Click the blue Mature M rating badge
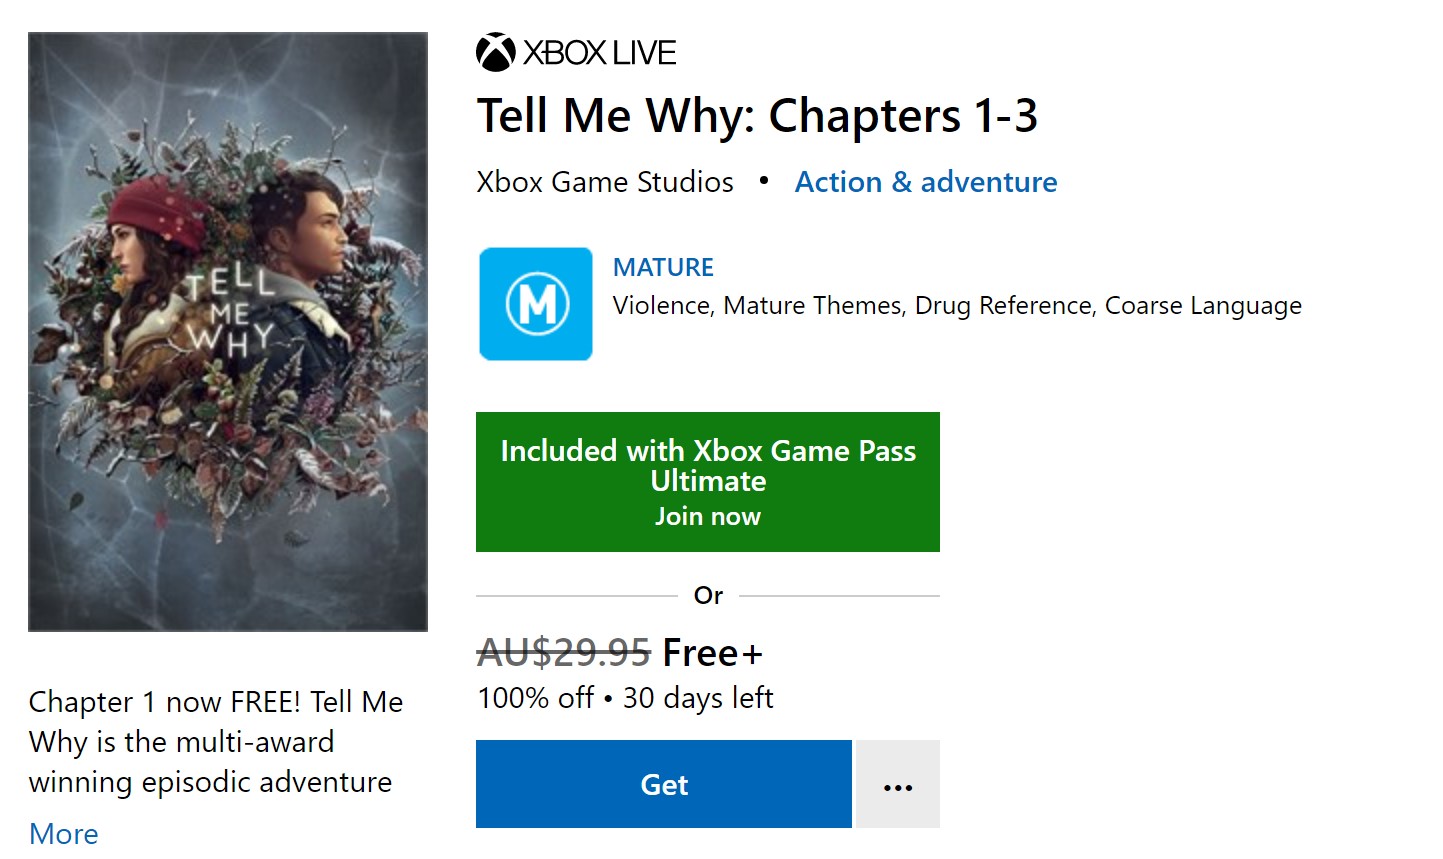 536,304
